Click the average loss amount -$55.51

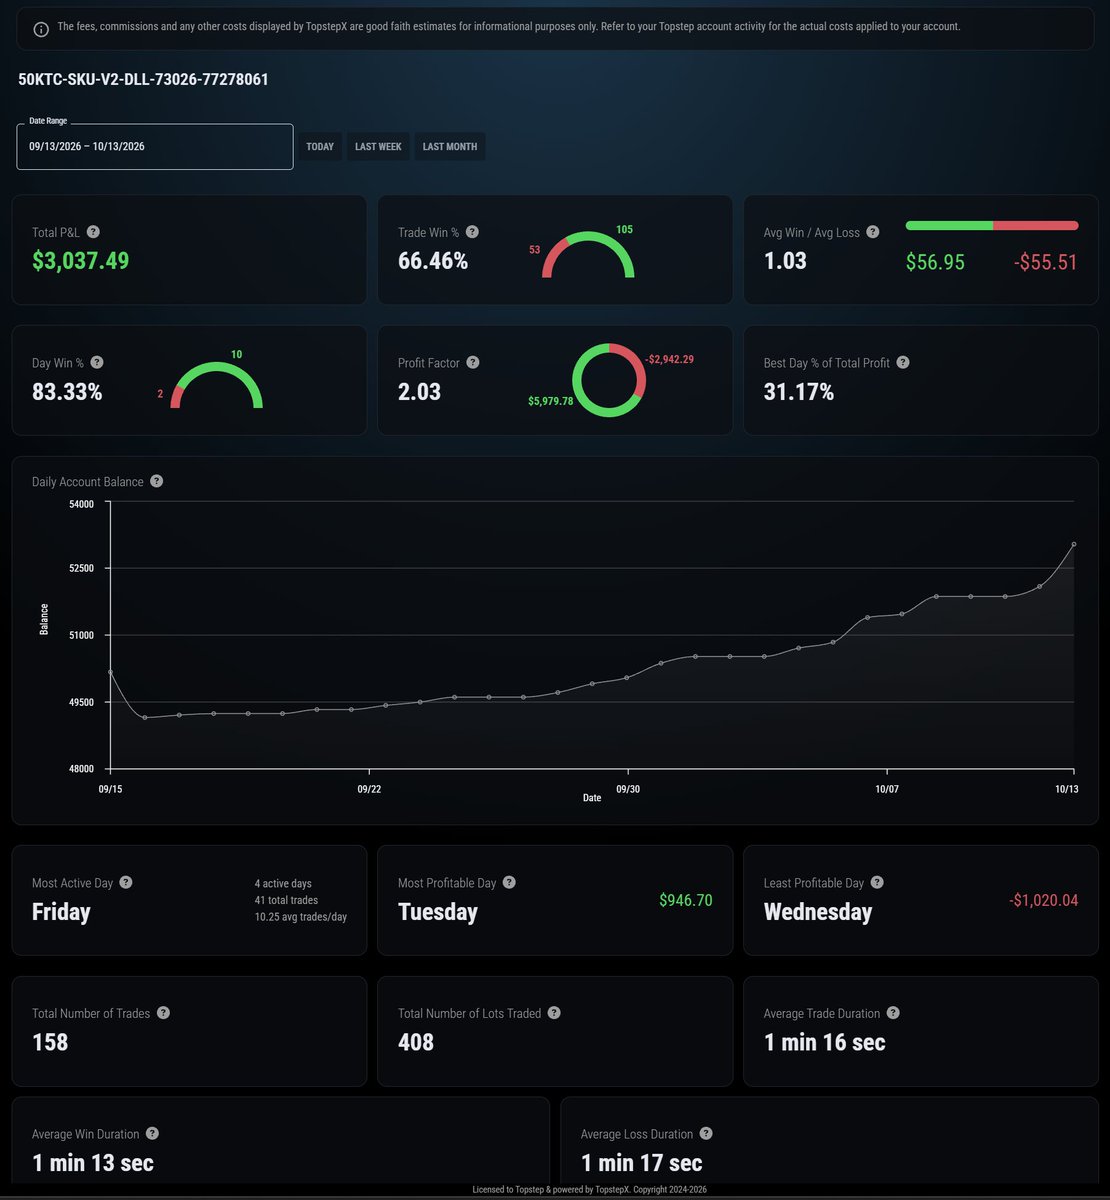click(1046, 262)
